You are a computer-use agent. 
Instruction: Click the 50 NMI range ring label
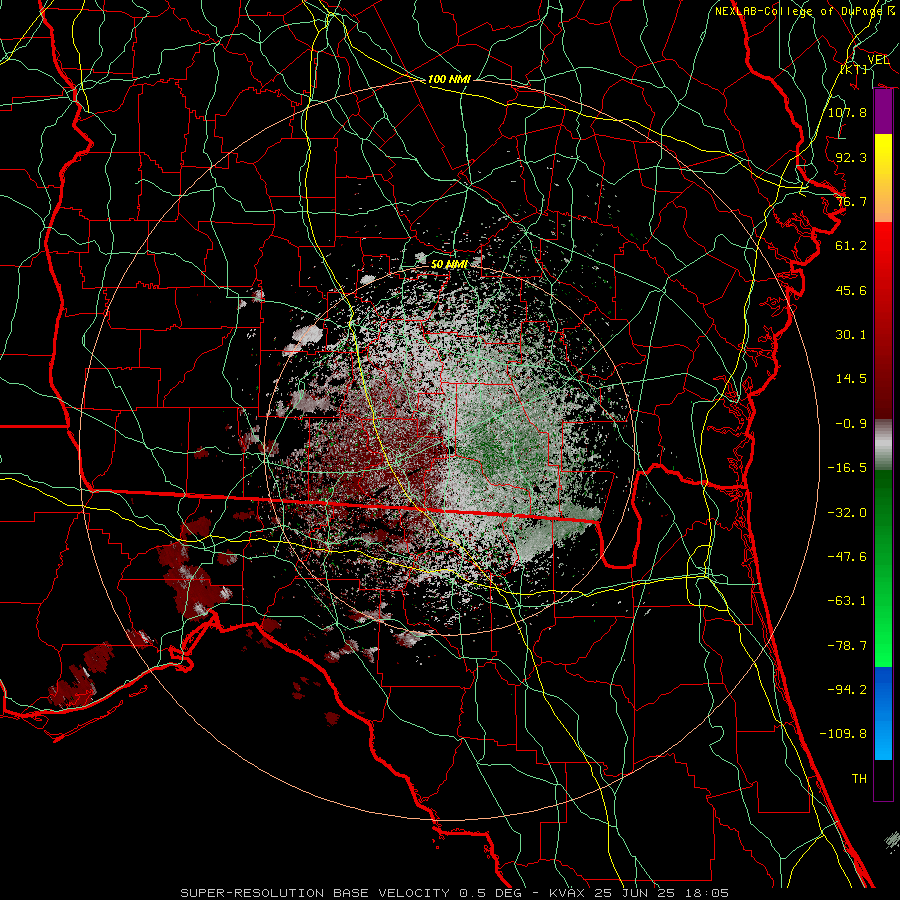(449, 264)
